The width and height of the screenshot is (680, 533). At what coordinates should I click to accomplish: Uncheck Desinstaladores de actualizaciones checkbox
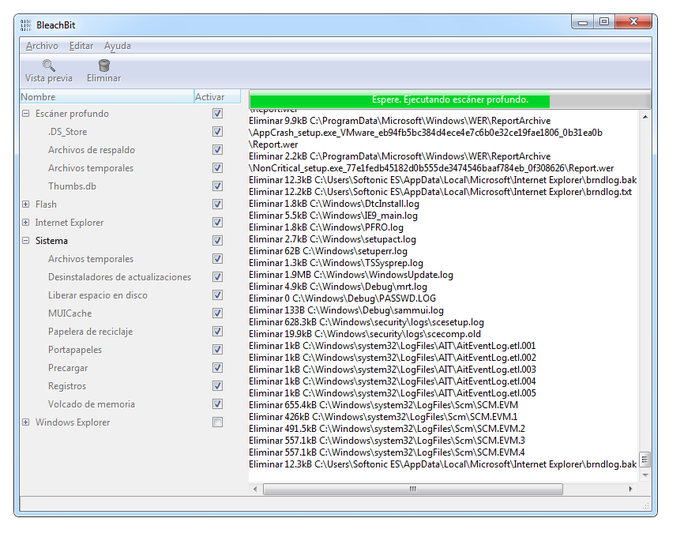(x=218, y=277)
